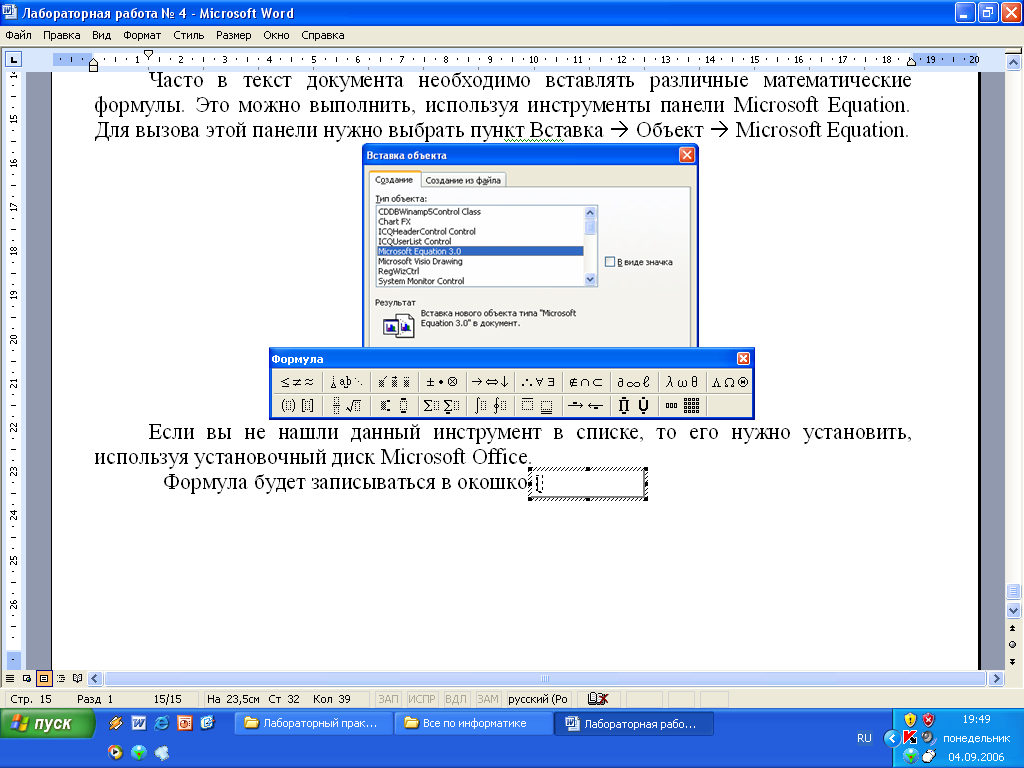Click the vertical scrollbar up arrow
This screenshot has height=768, width=1024.
1013,63
